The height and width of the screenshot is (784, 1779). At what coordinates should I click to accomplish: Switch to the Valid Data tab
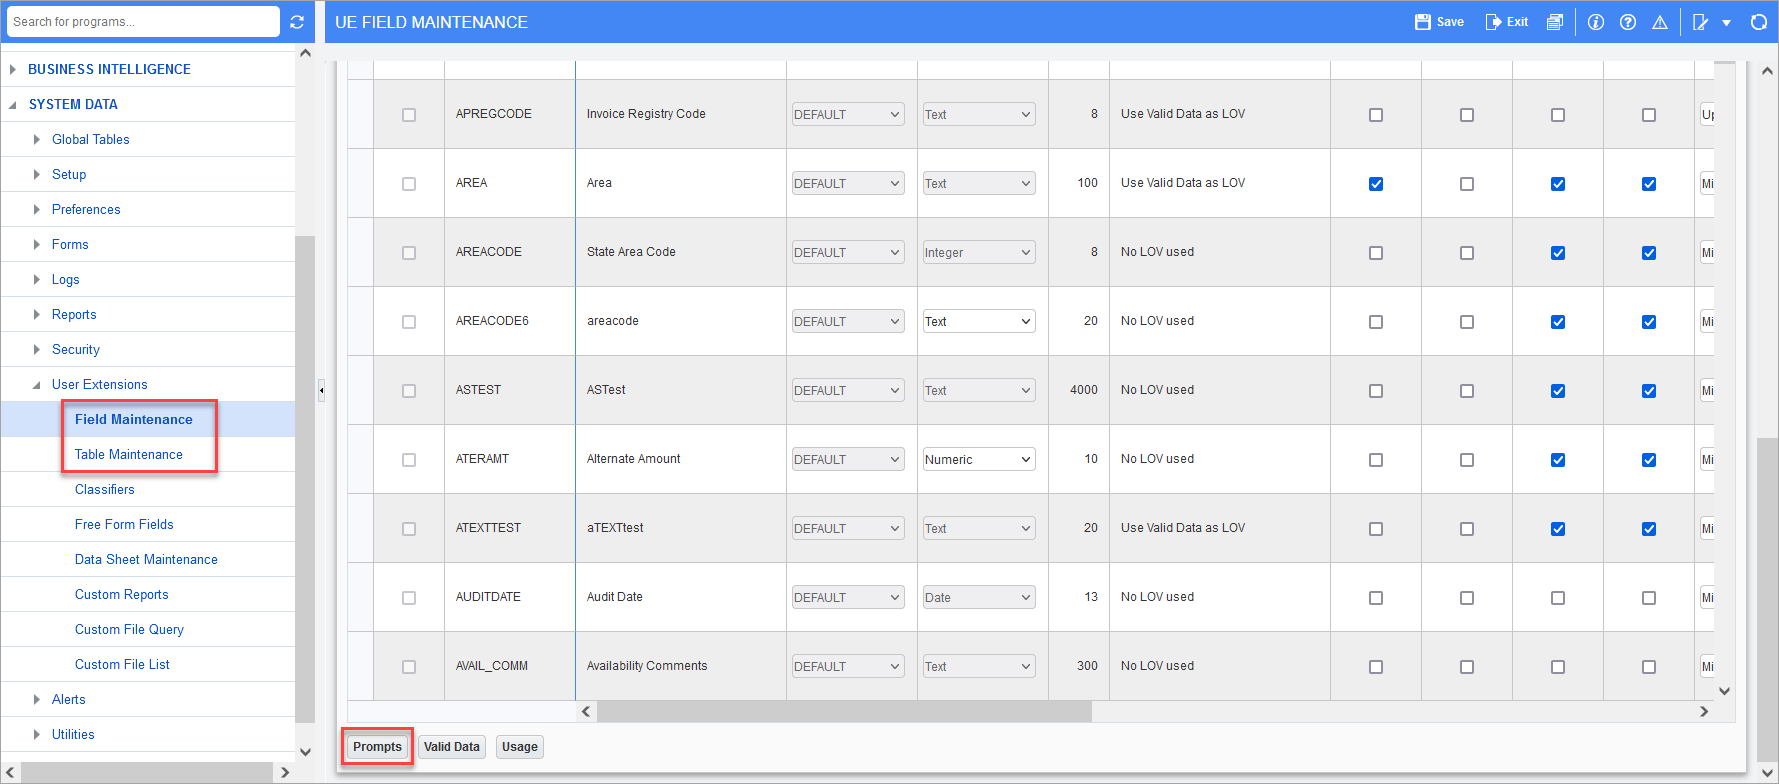(452, 747)
